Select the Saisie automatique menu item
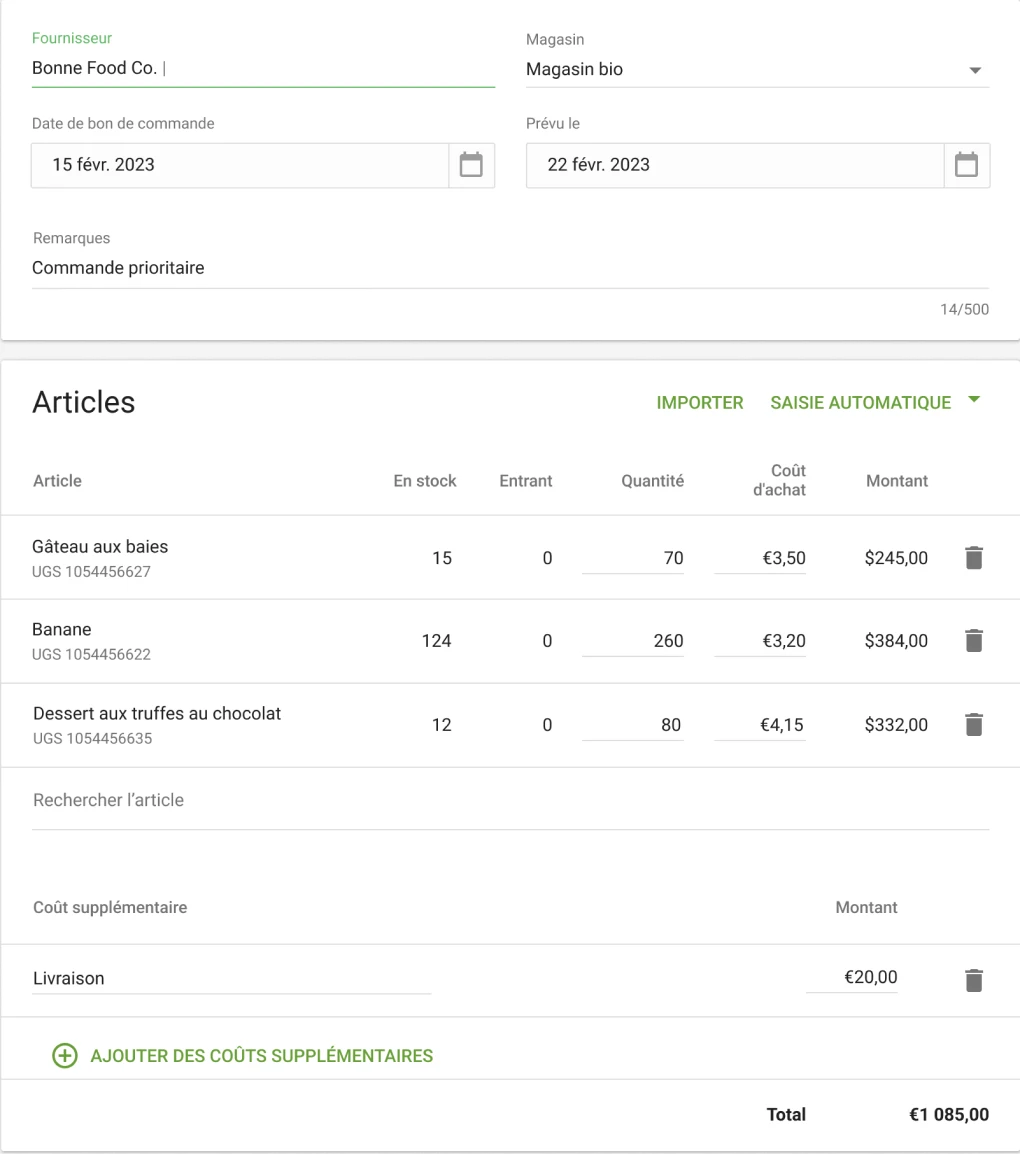 click(858, 402)
